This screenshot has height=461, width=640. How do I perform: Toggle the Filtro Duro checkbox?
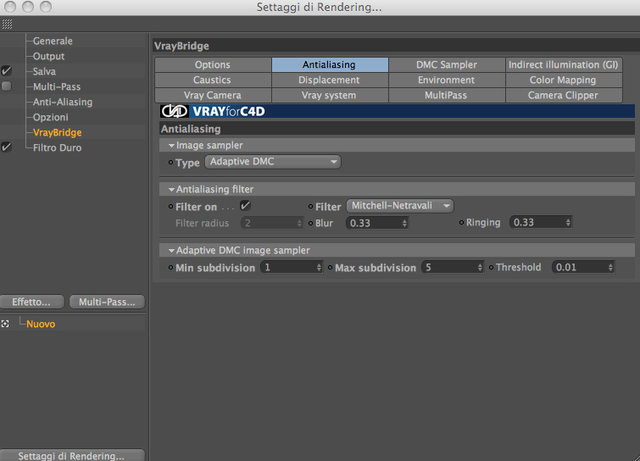(6, 147)
